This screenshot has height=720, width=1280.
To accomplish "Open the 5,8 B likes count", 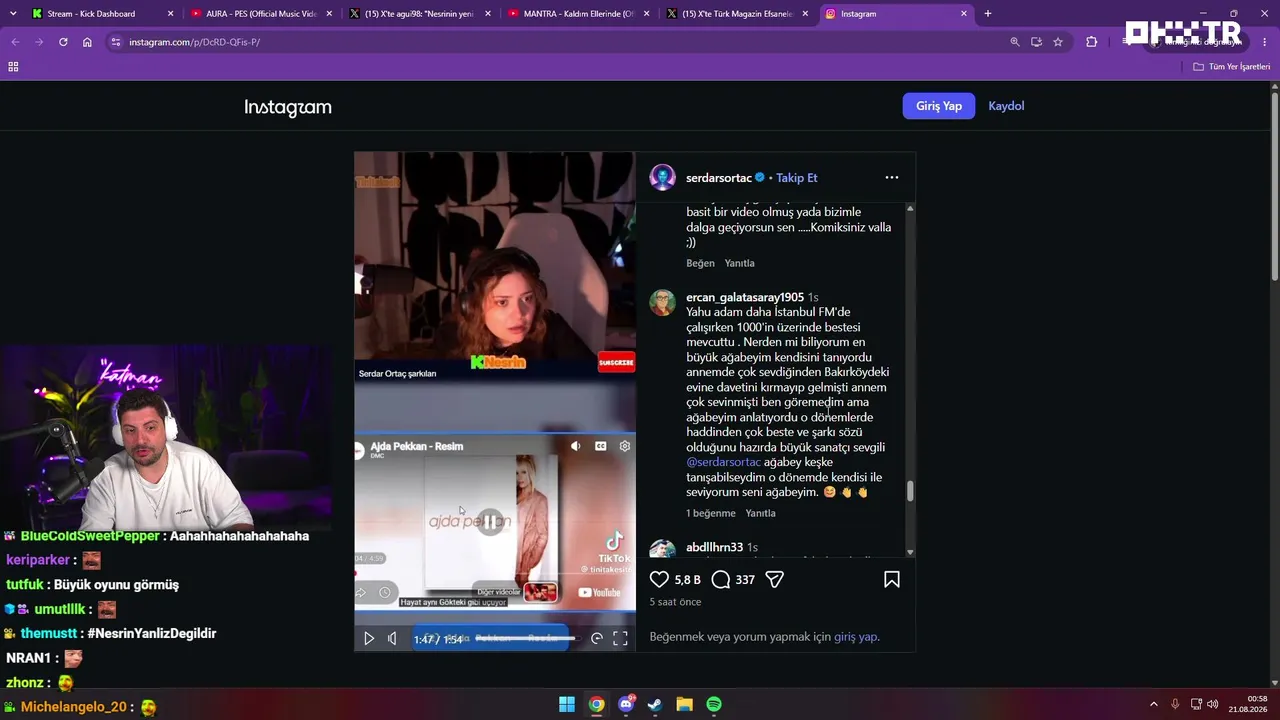I will (687, 580).
